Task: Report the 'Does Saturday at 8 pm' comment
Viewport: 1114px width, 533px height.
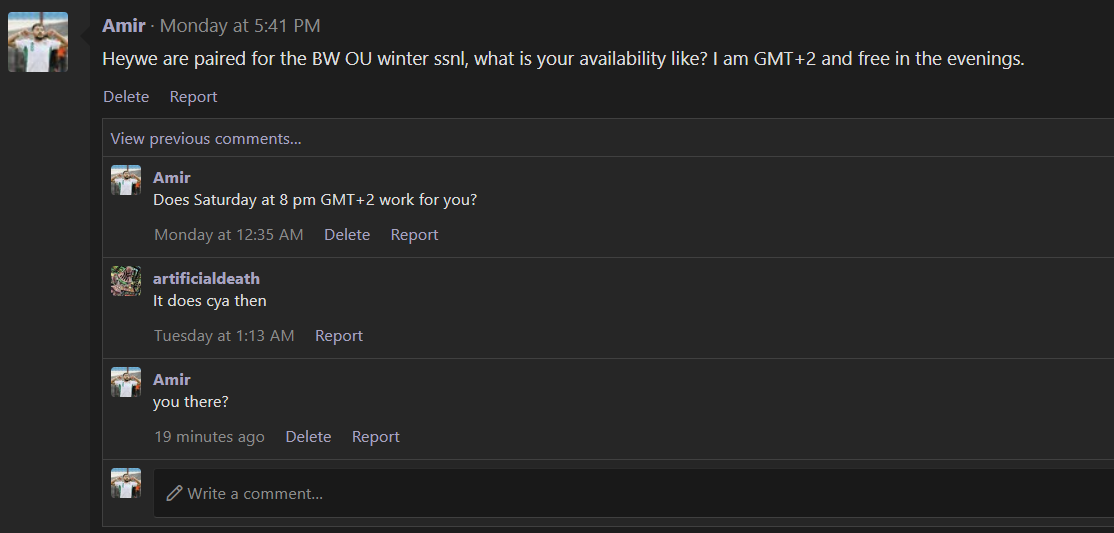Action: 414,235
